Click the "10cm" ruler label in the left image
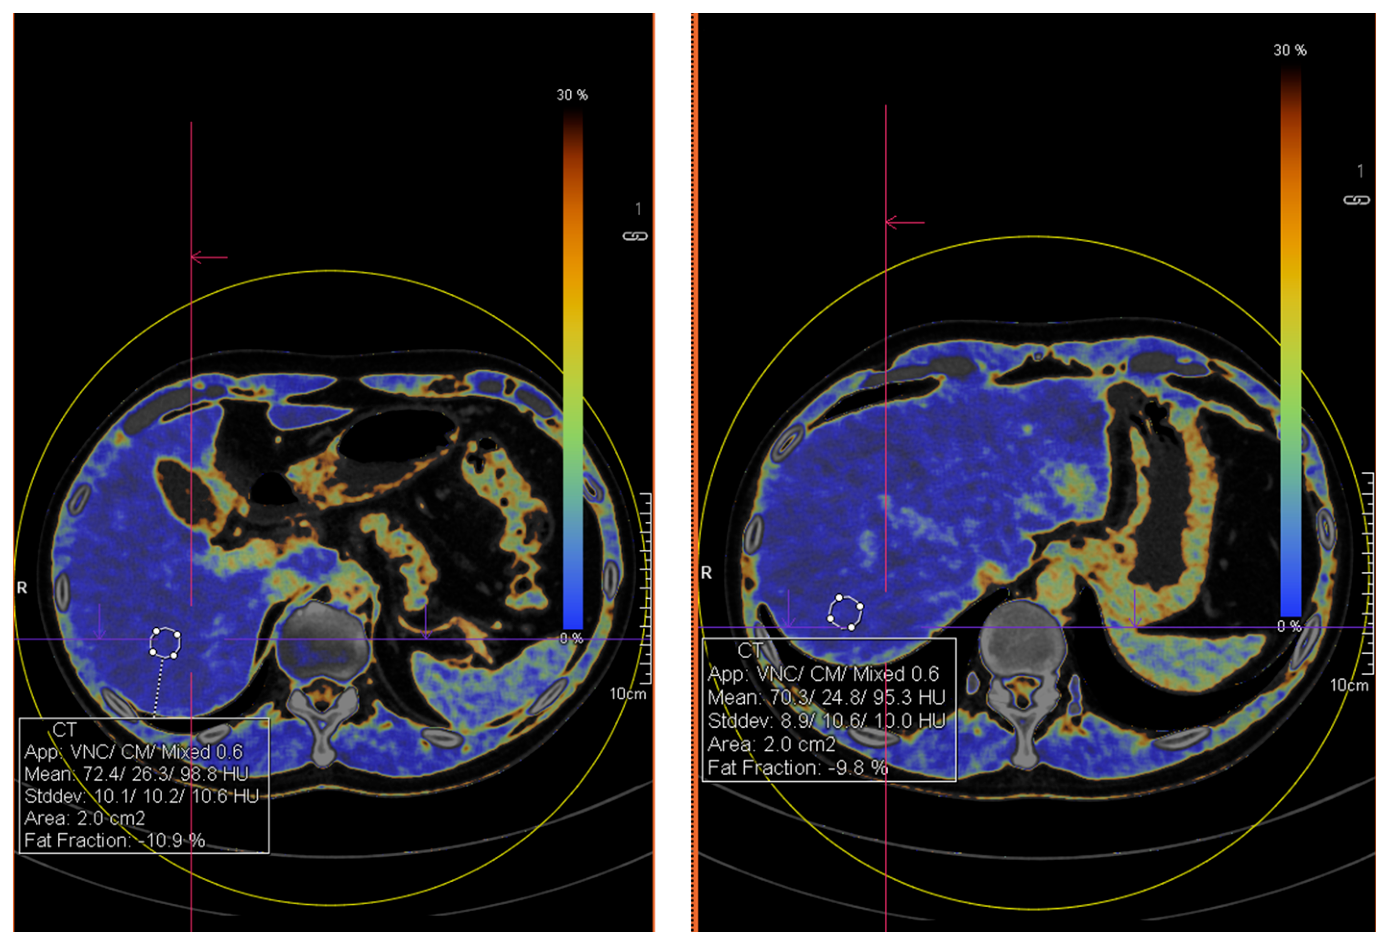1388x941 pixels. coord(628,694)
